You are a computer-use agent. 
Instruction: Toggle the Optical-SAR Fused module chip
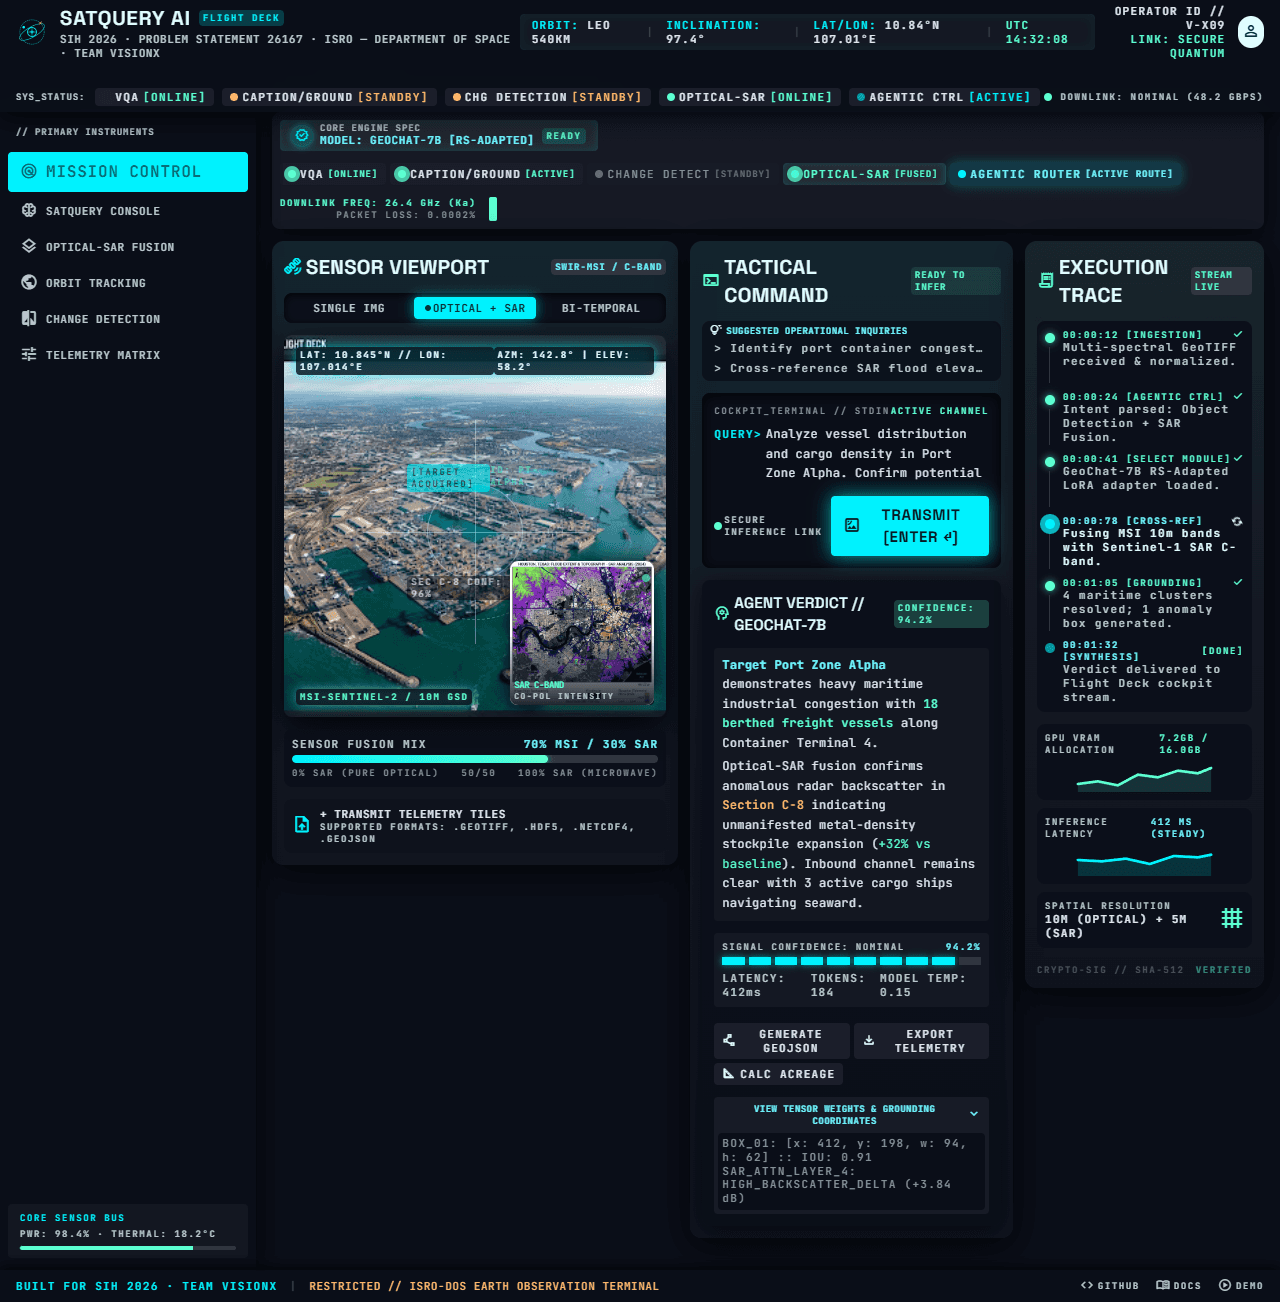863,174
